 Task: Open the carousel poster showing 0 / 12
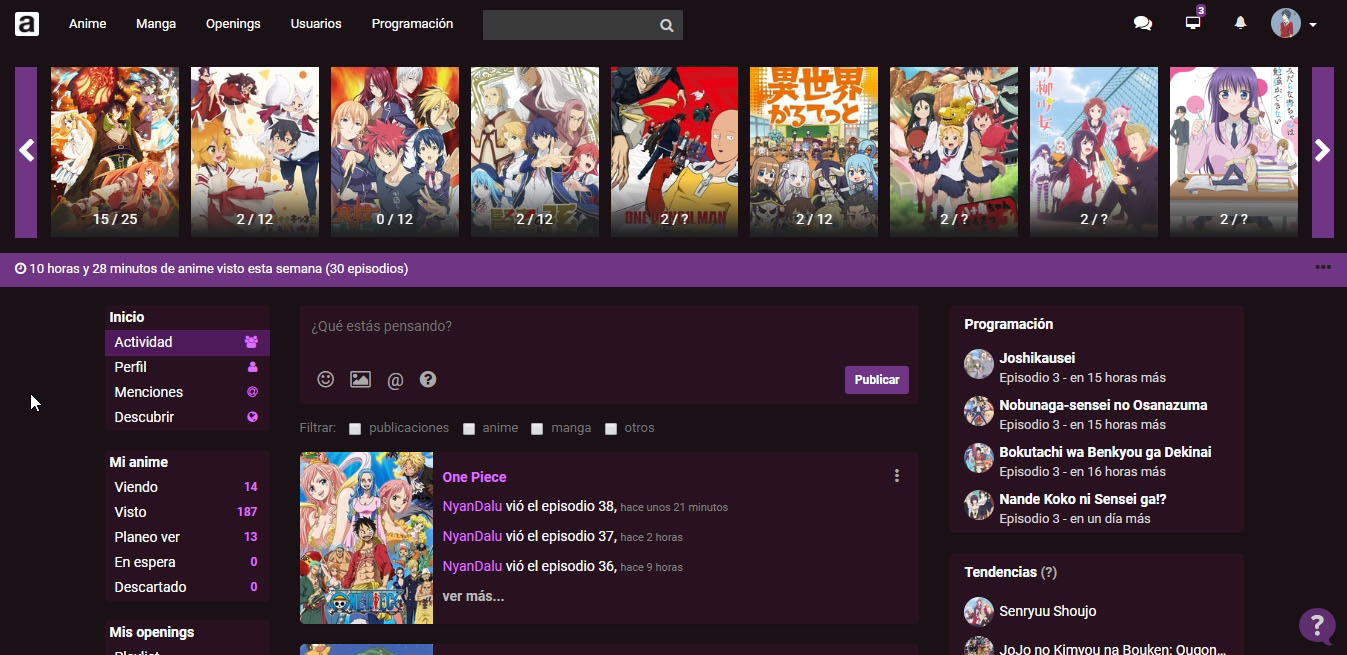[395, 152]
